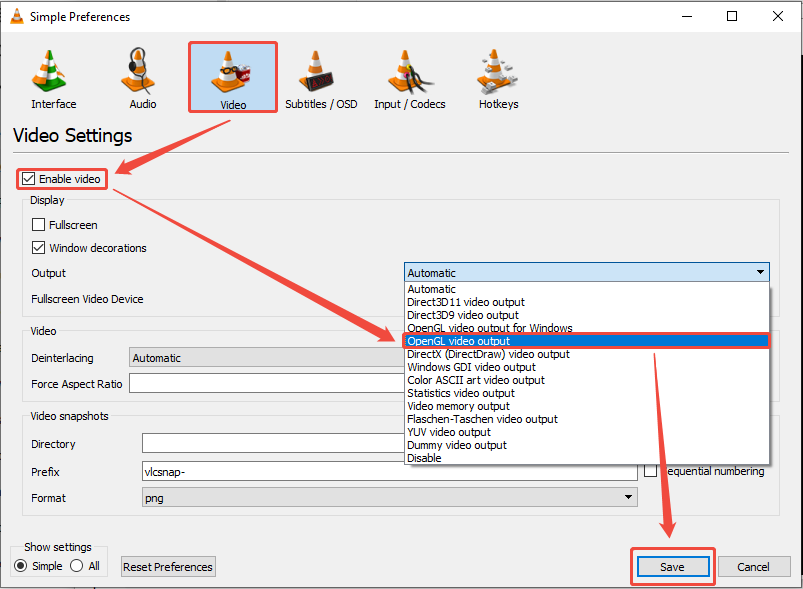
Task: Choose Direct3D11 video output option
Action: (587, 302)
